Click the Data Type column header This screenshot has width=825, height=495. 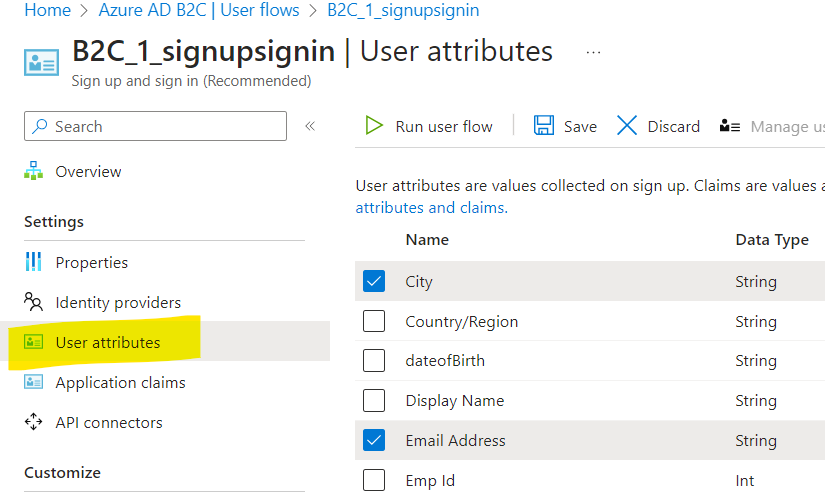coord(772,240)
